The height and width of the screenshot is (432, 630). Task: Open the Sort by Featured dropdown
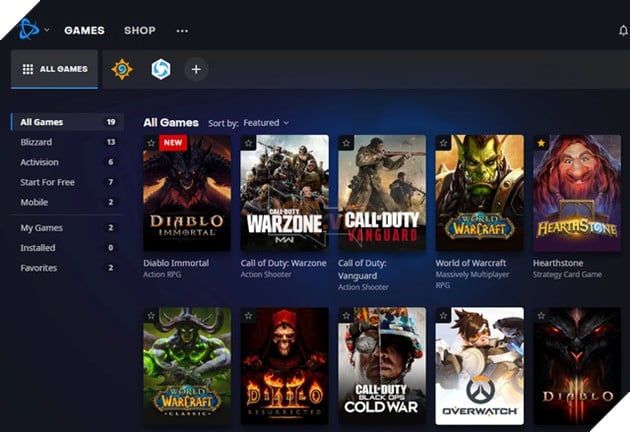click(266, 123)
